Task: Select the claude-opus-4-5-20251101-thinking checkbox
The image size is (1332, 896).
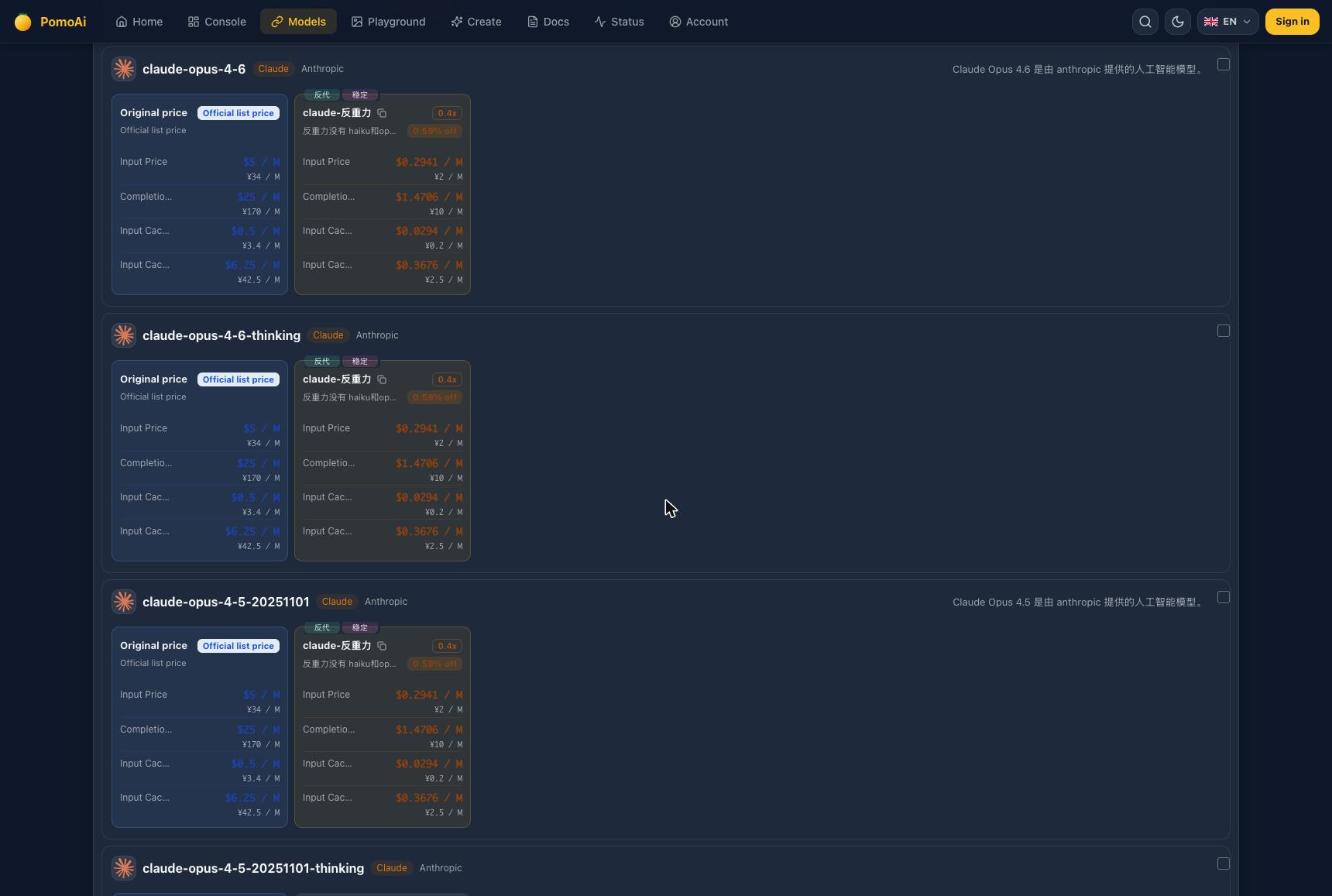Action: pyautogui.click(x=1223, y=864)
